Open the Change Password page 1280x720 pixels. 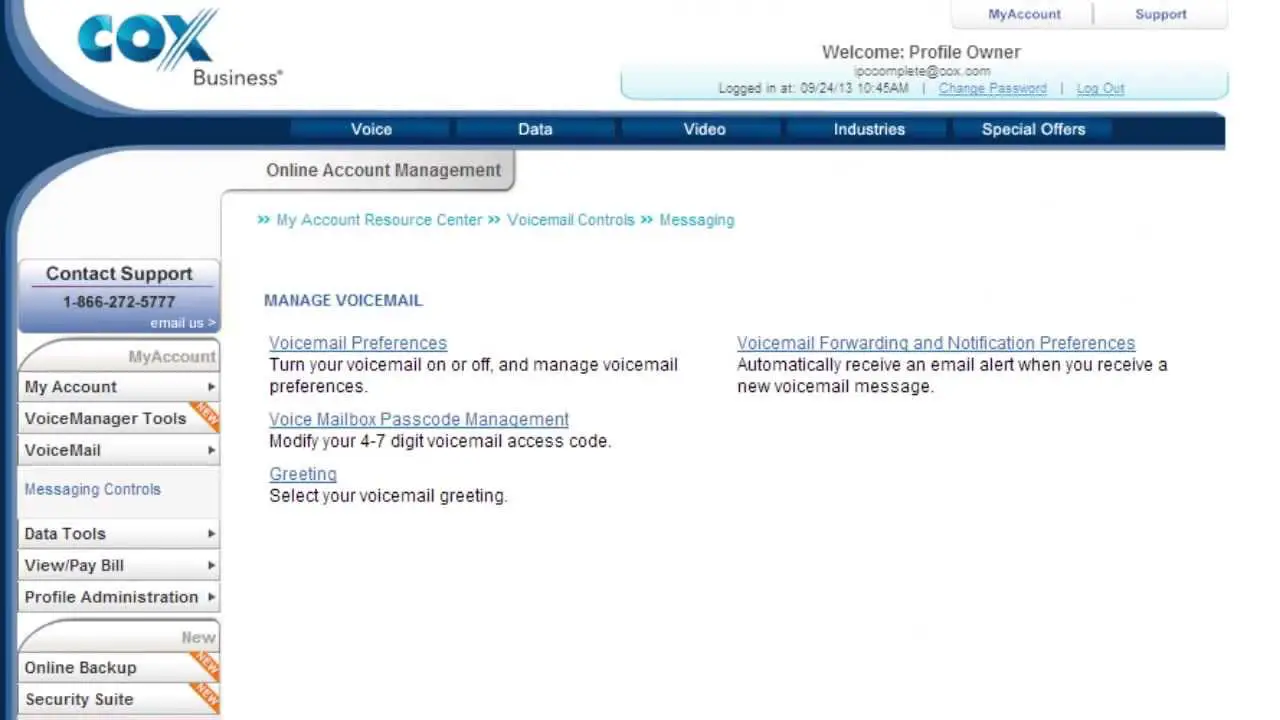pyautogui.click(x=992, y=88)
